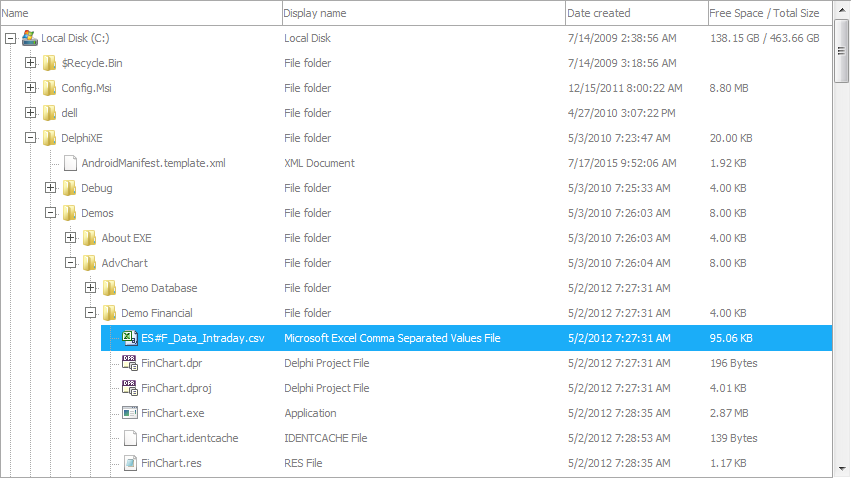Click the scrollbar down arrow

click(841, 469)
